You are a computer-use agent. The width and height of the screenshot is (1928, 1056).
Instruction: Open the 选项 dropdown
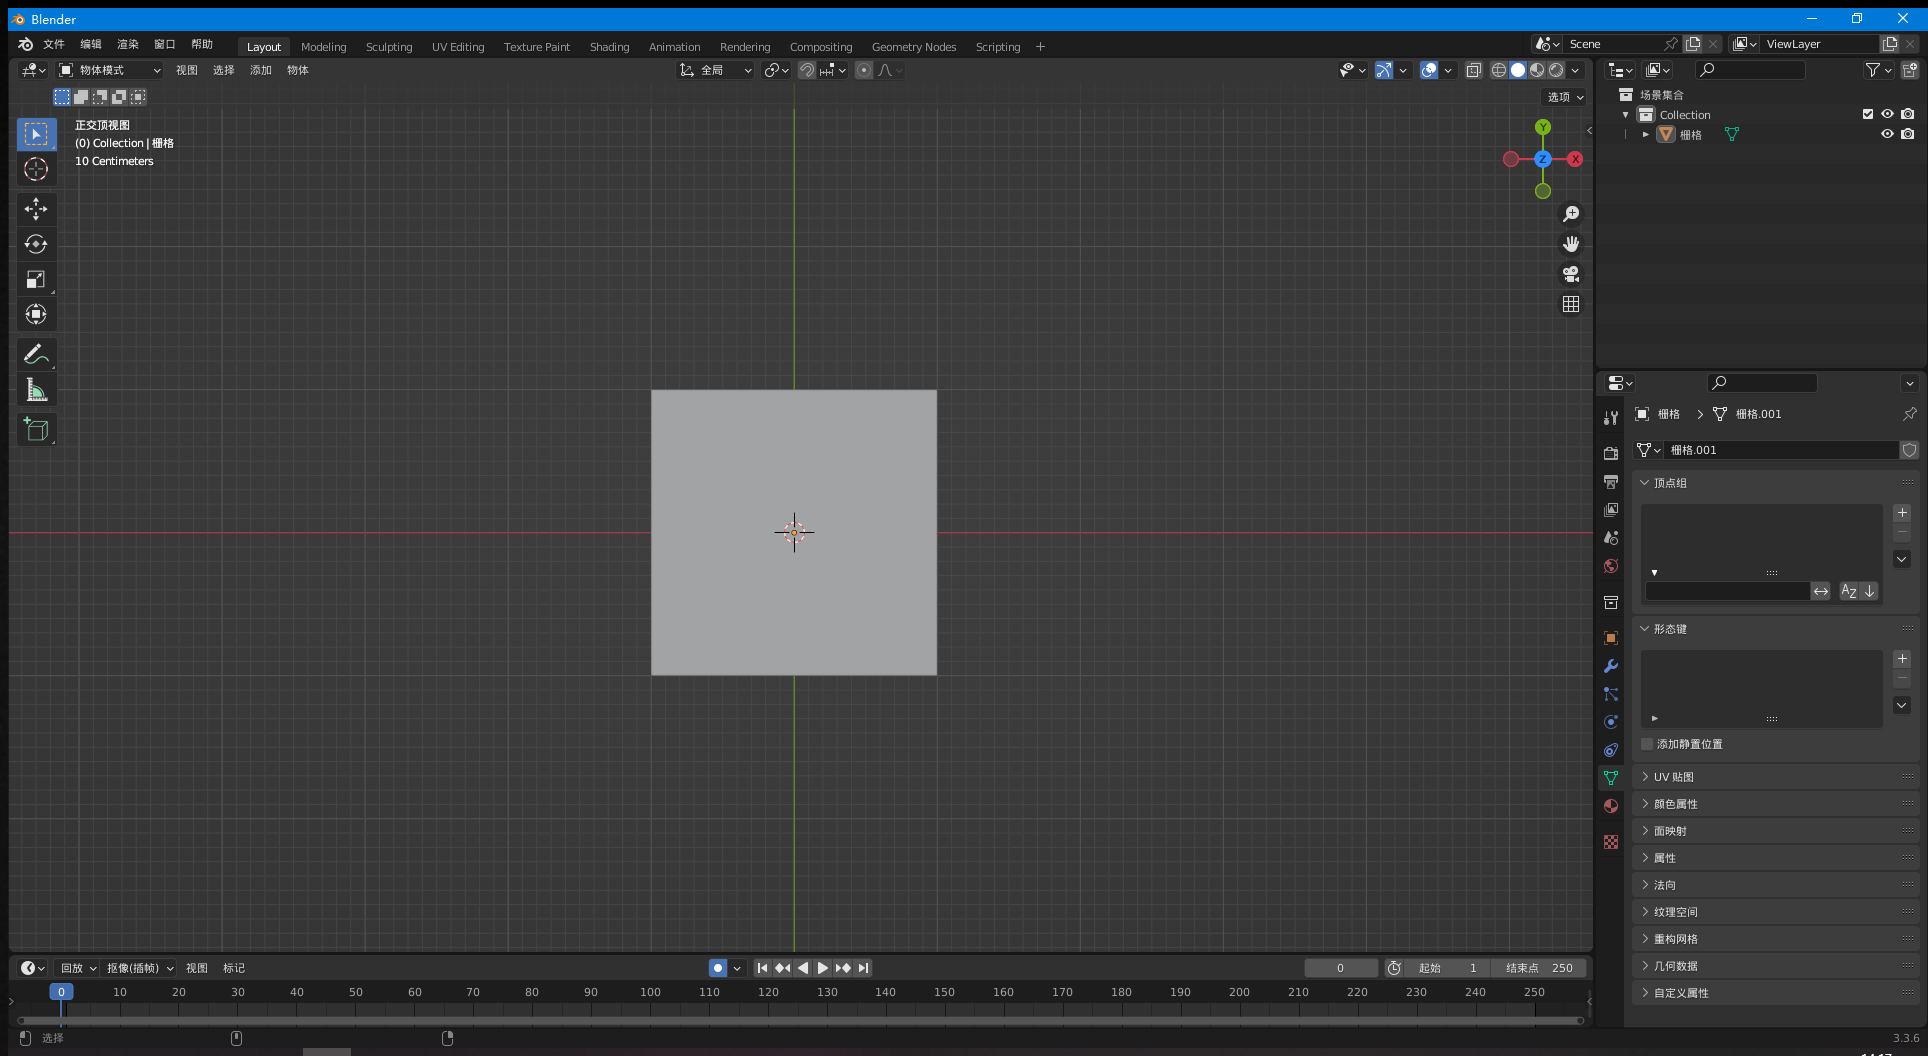pyautogui.click(x=1565, y=97)
